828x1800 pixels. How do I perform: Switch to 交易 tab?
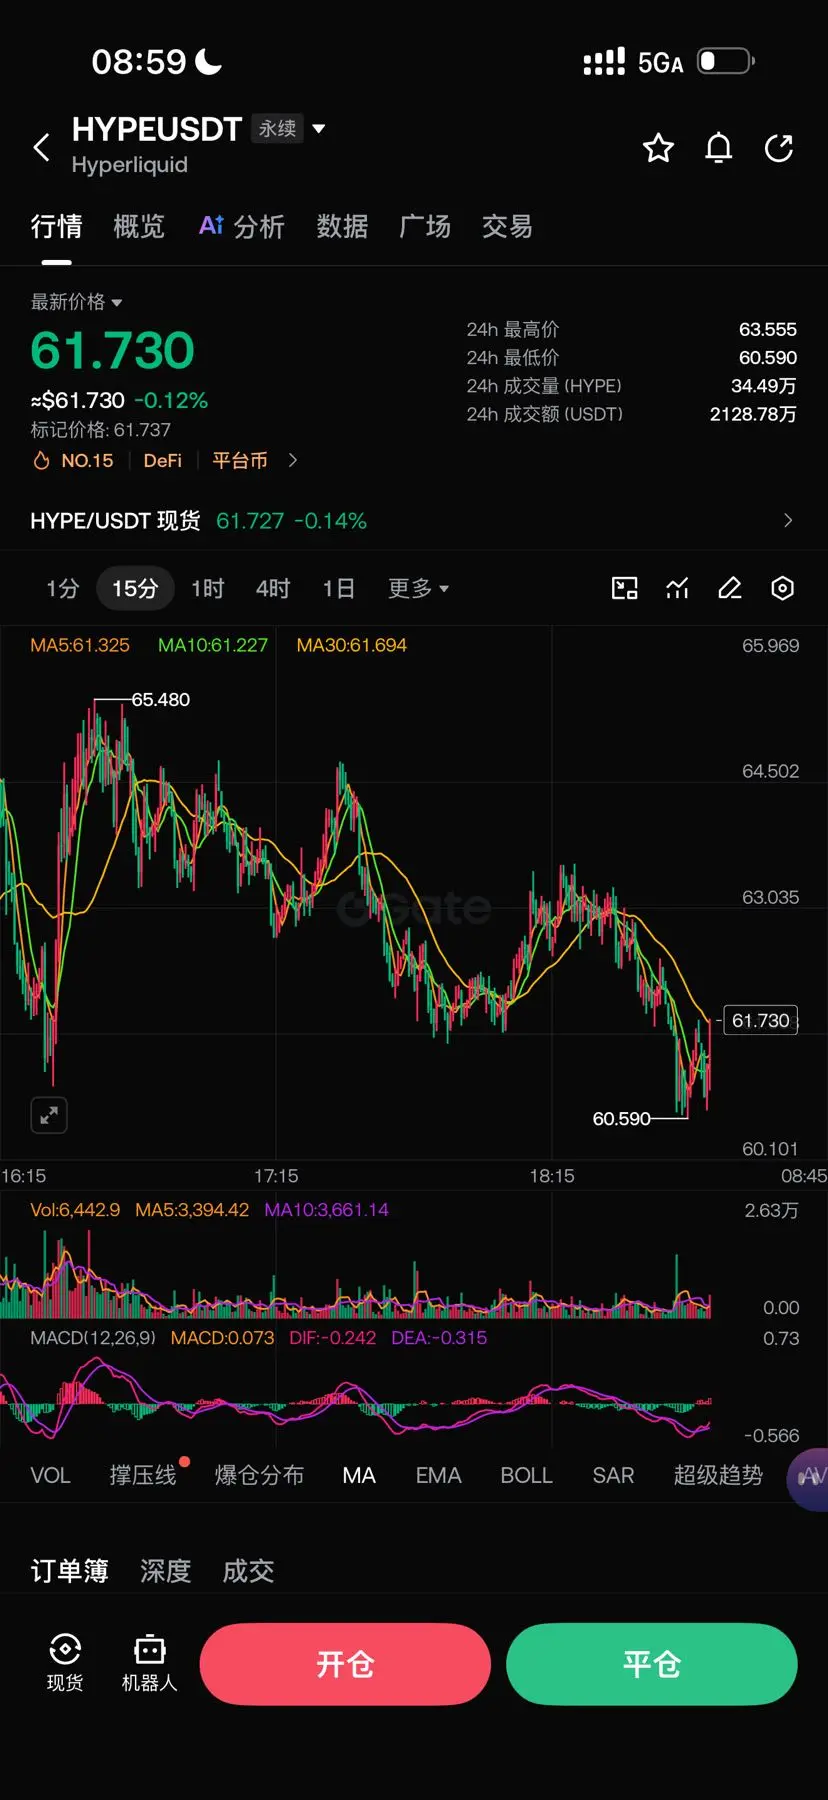coord(507,227)
